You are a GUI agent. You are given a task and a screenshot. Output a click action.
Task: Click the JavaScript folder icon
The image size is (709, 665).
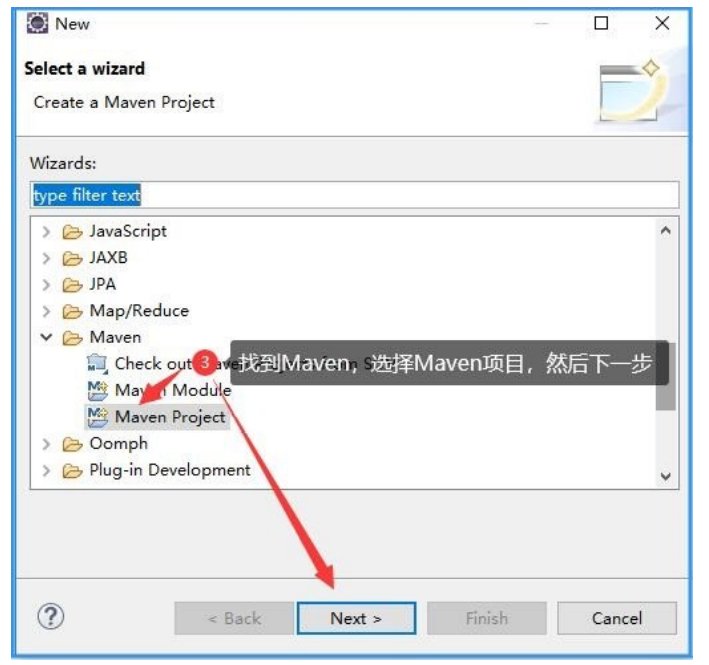point(72,232)
